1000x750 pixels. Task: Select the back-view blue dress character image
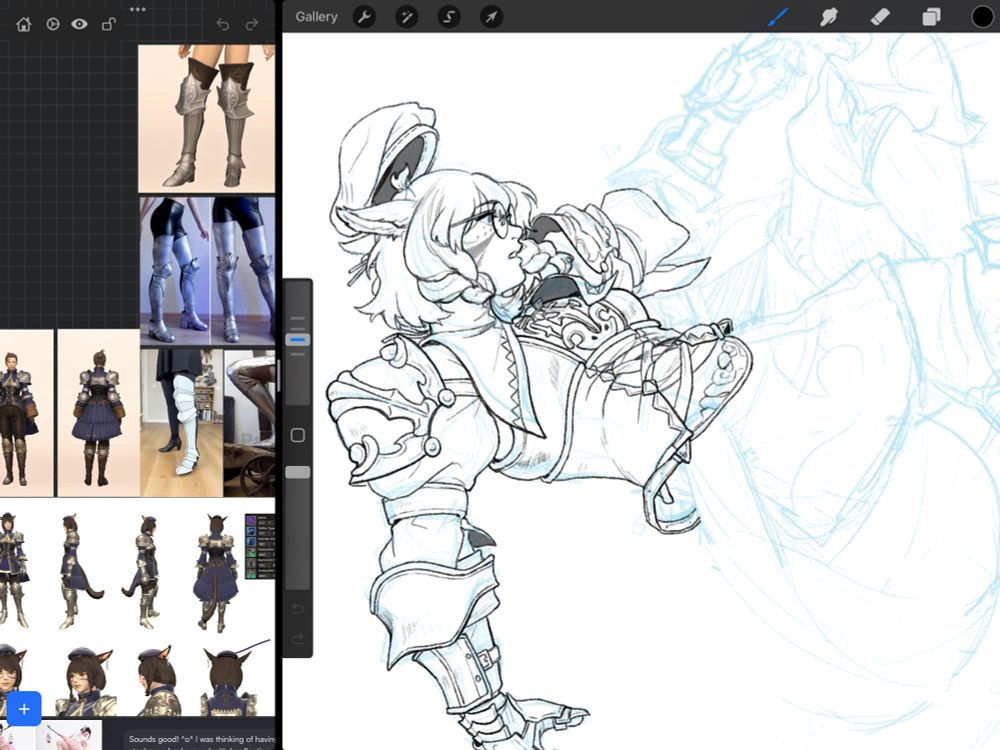coord(99,413)
